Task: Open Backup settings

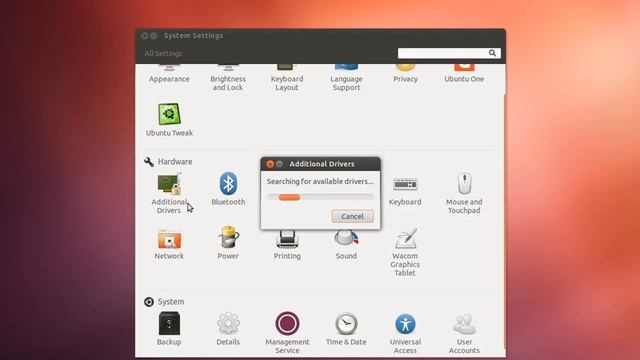Action: click(169, 329)
